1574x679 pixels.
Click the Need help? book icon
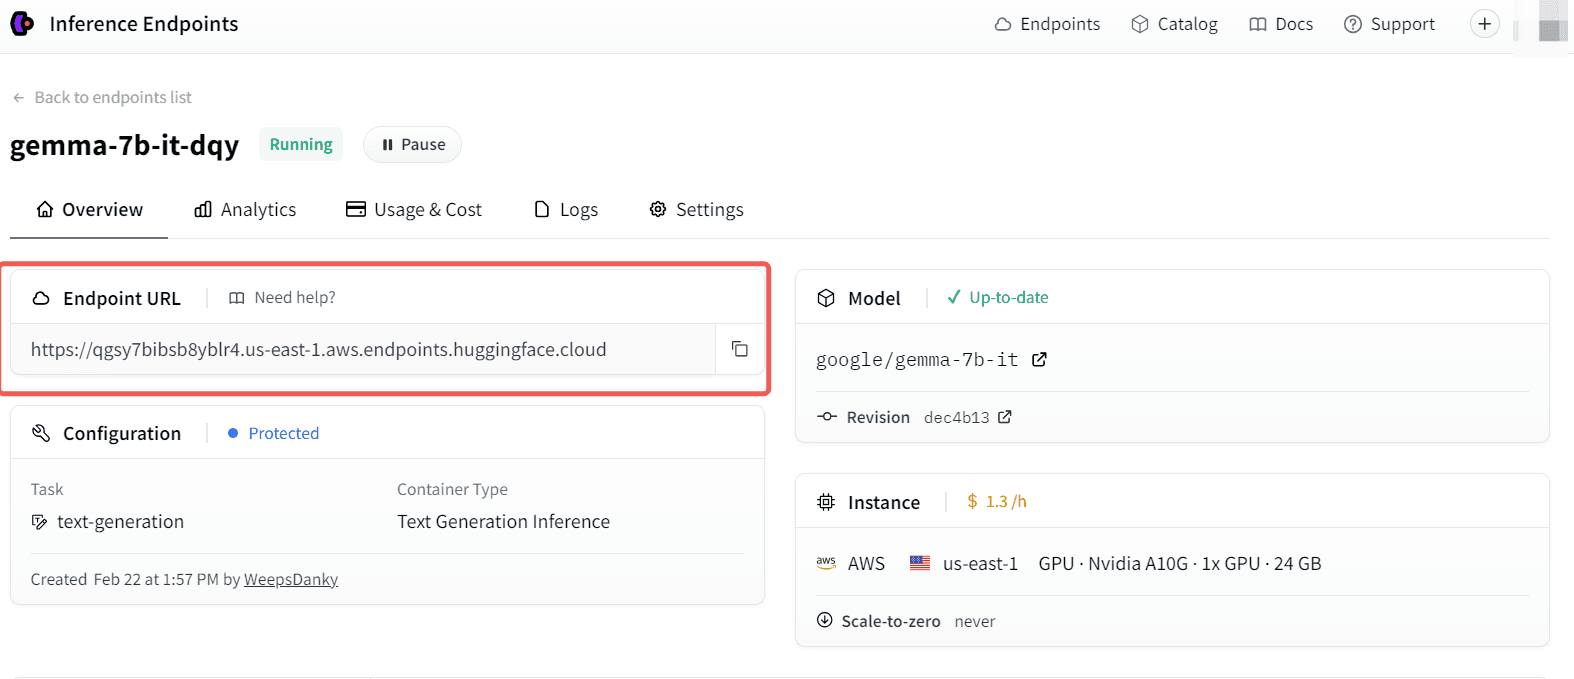pos(237,298)
